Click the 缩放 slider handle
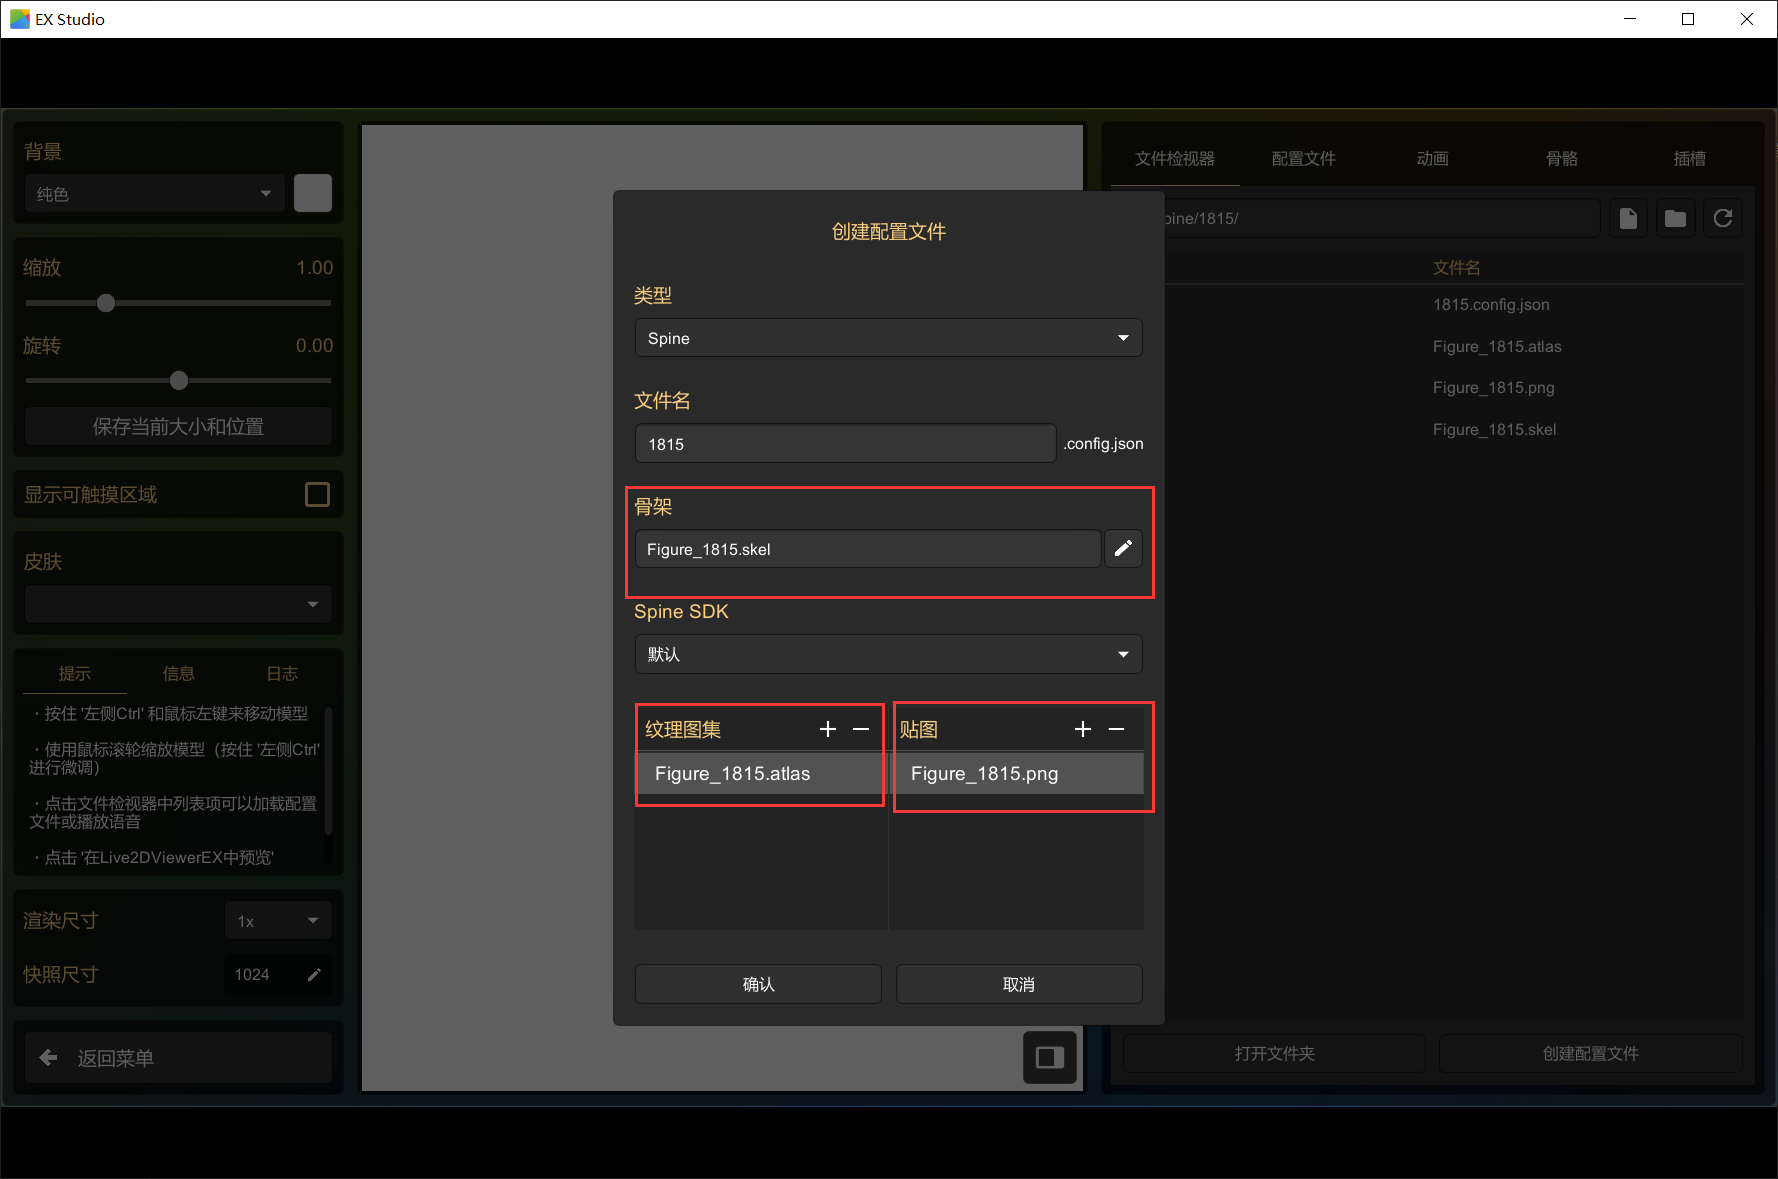 point(106,303)
